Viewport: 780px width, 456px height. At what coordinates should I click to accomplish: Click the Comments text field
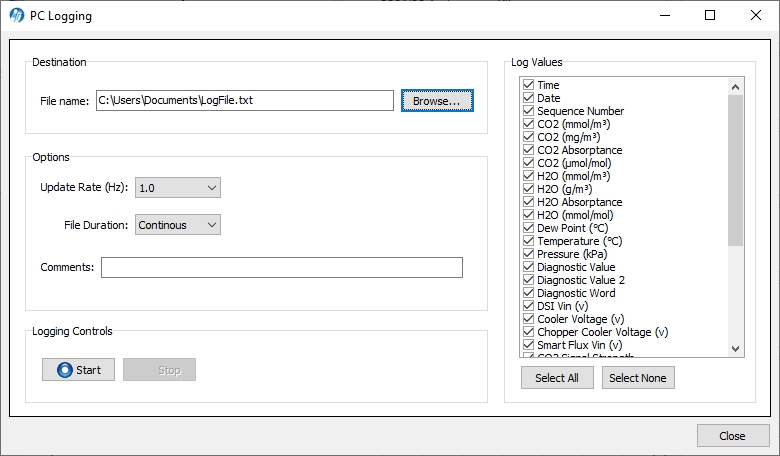[x=282, y=268]
